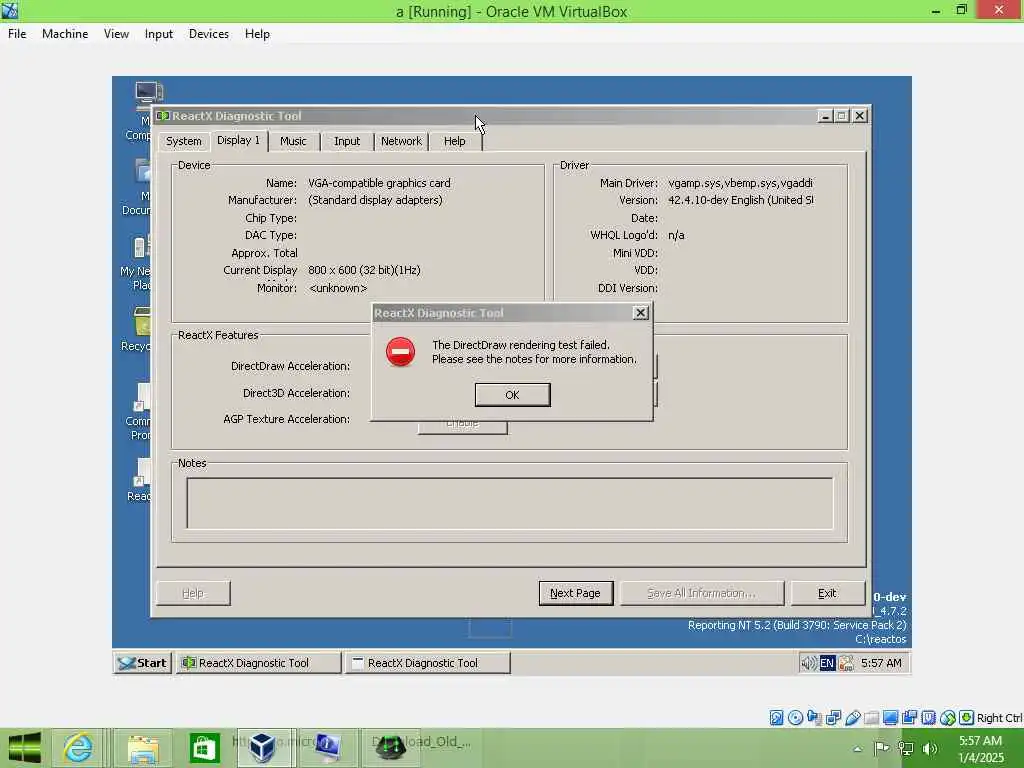Click inside the Notes text box
The image size is (1024, 768).
pos(509,503)
